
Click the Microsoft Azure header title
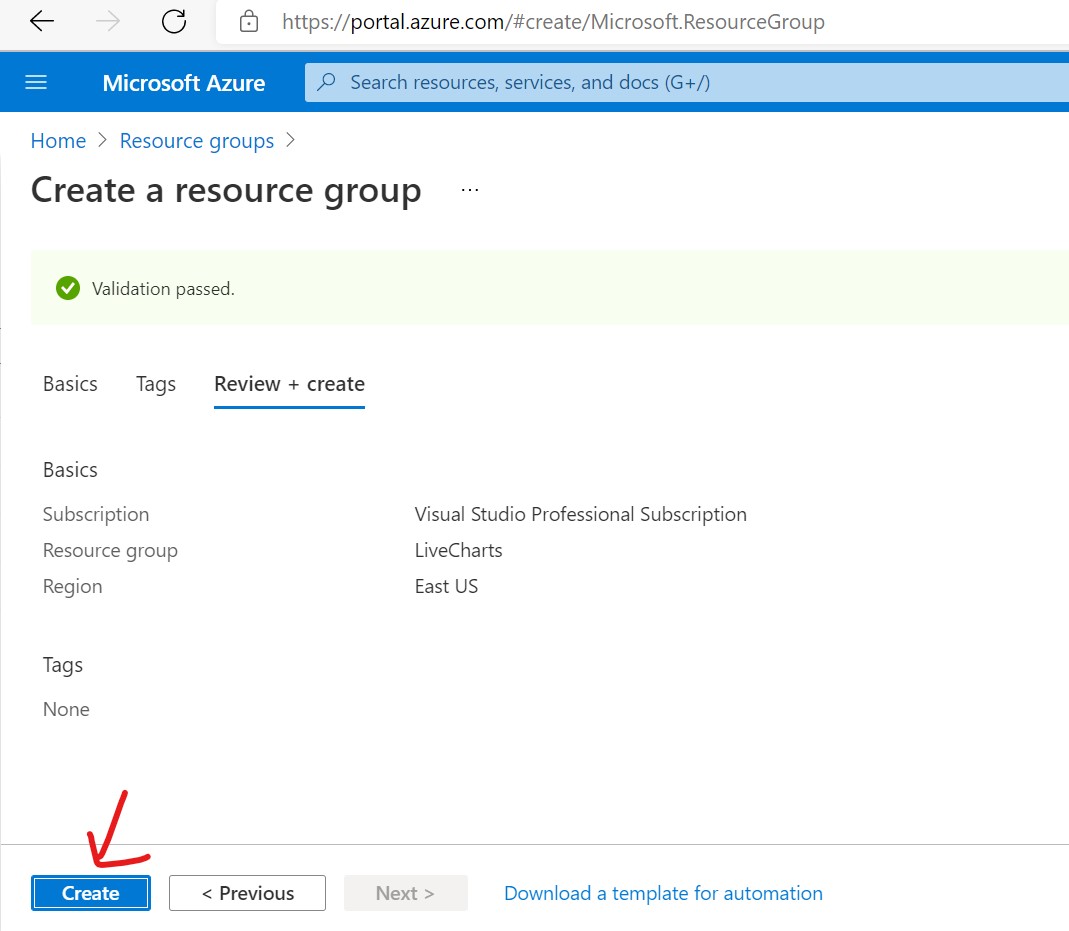(184, 83)
